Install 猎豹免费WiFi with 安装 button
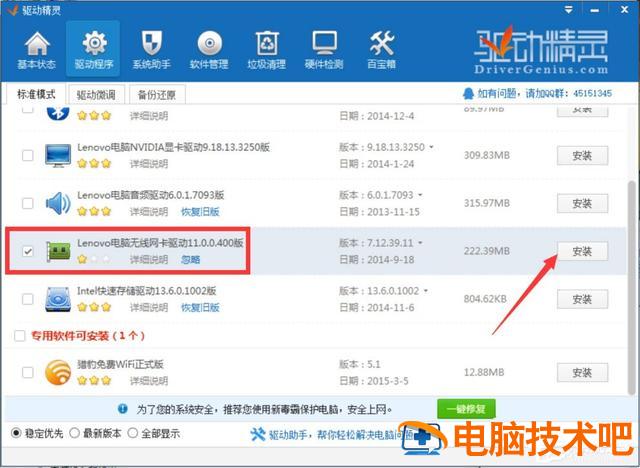The image size is (640, 468). (x=582, y=372)
